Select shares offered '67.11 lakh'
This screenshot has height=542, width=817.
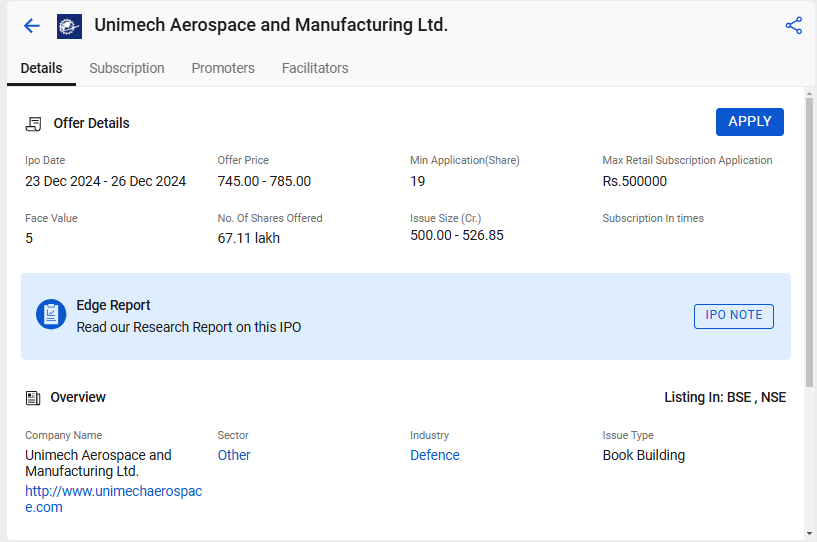click(x=249, y=238)
